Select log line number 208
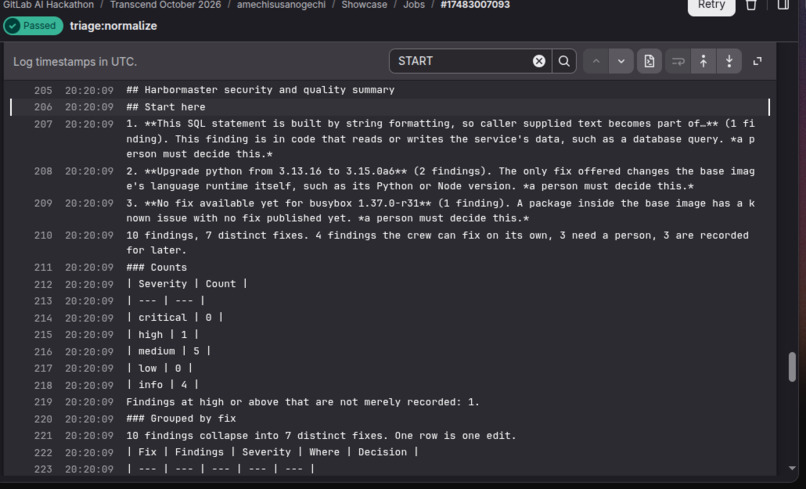 tap(43, 171)
